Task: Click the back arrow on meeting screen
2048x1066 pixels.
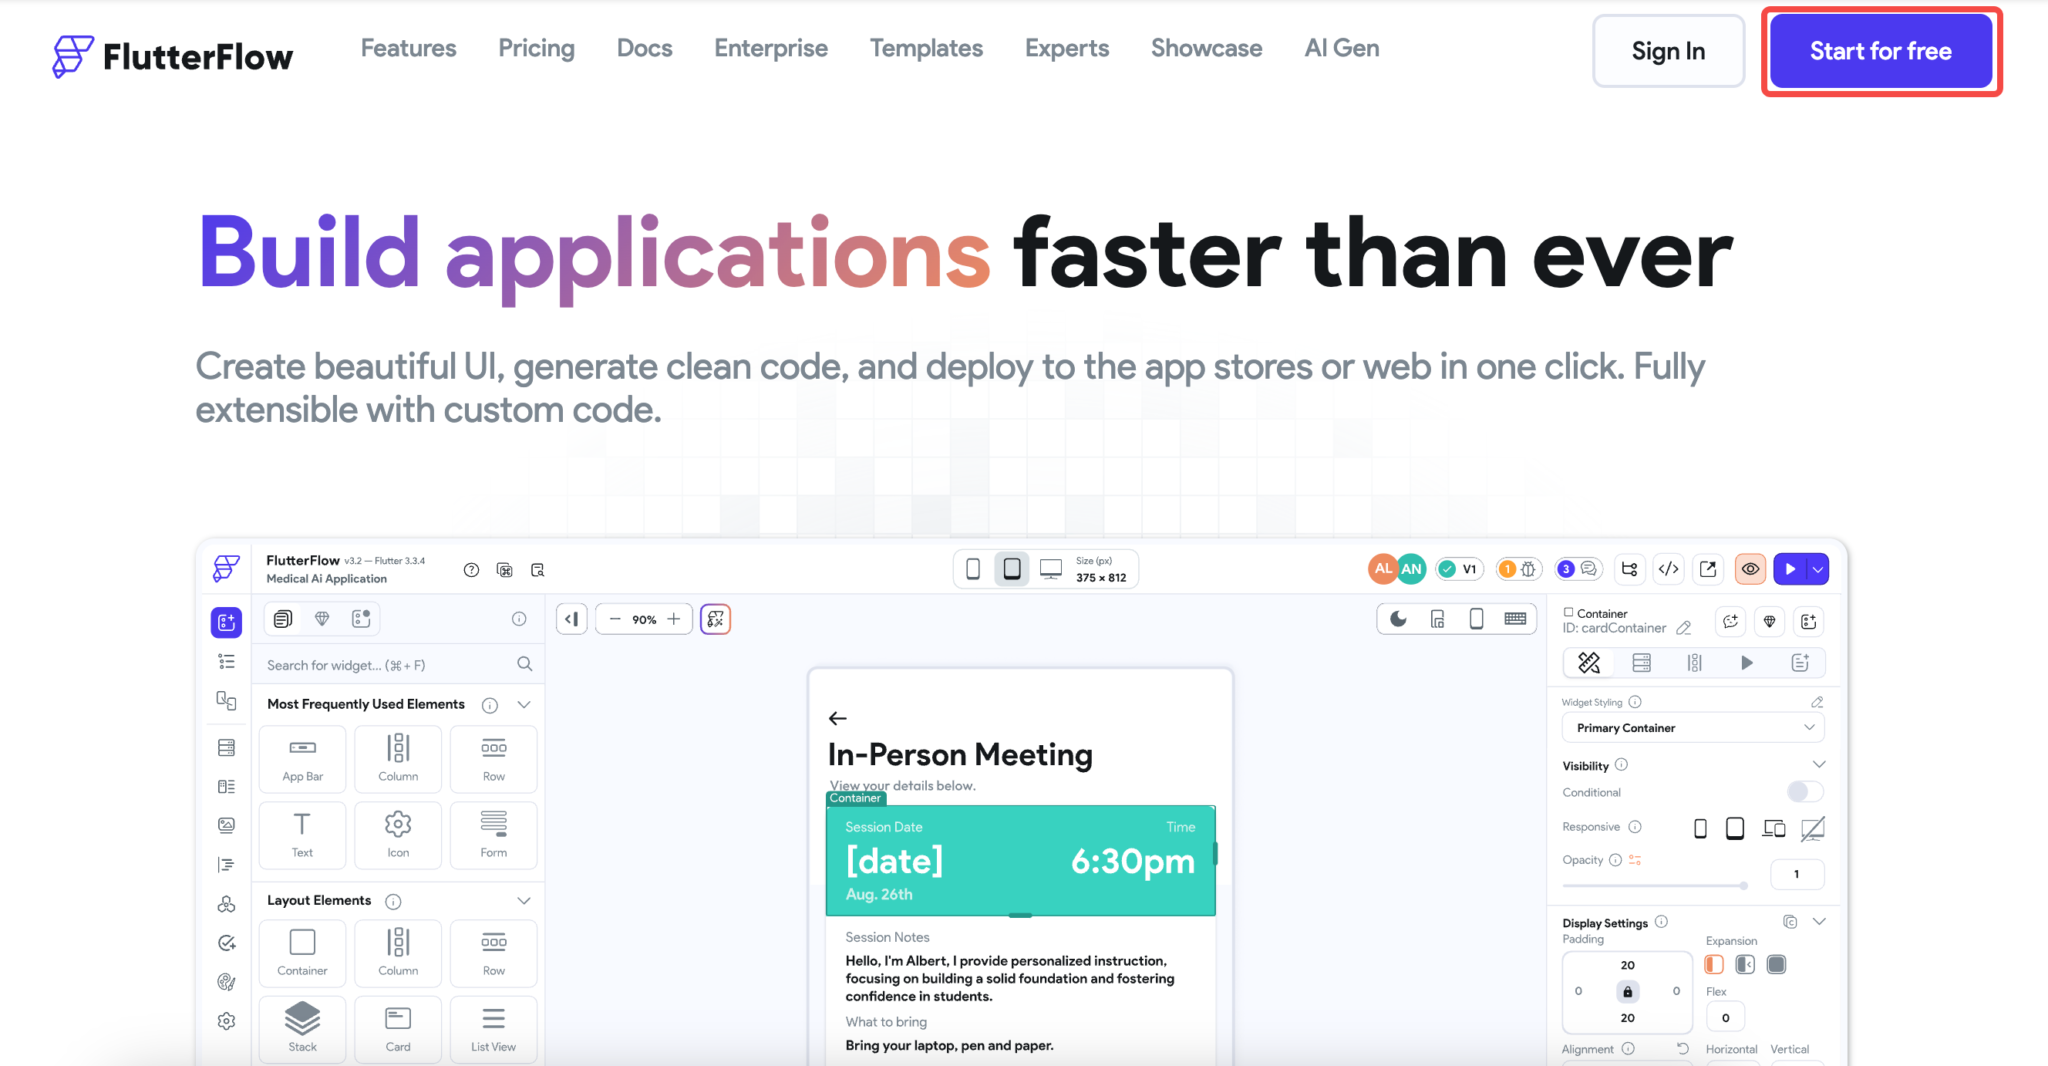Action: [838, 718]
